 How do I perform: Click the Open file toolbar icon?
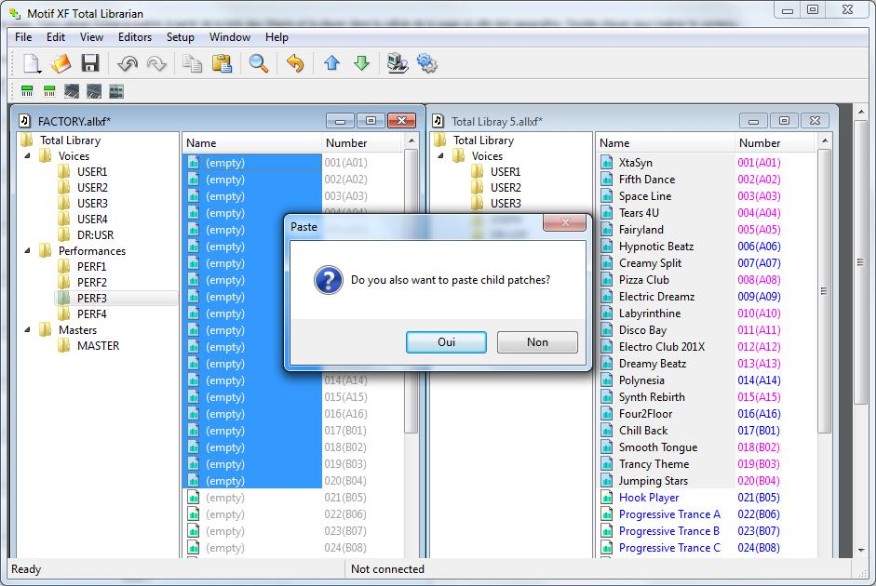pos(61,63)
